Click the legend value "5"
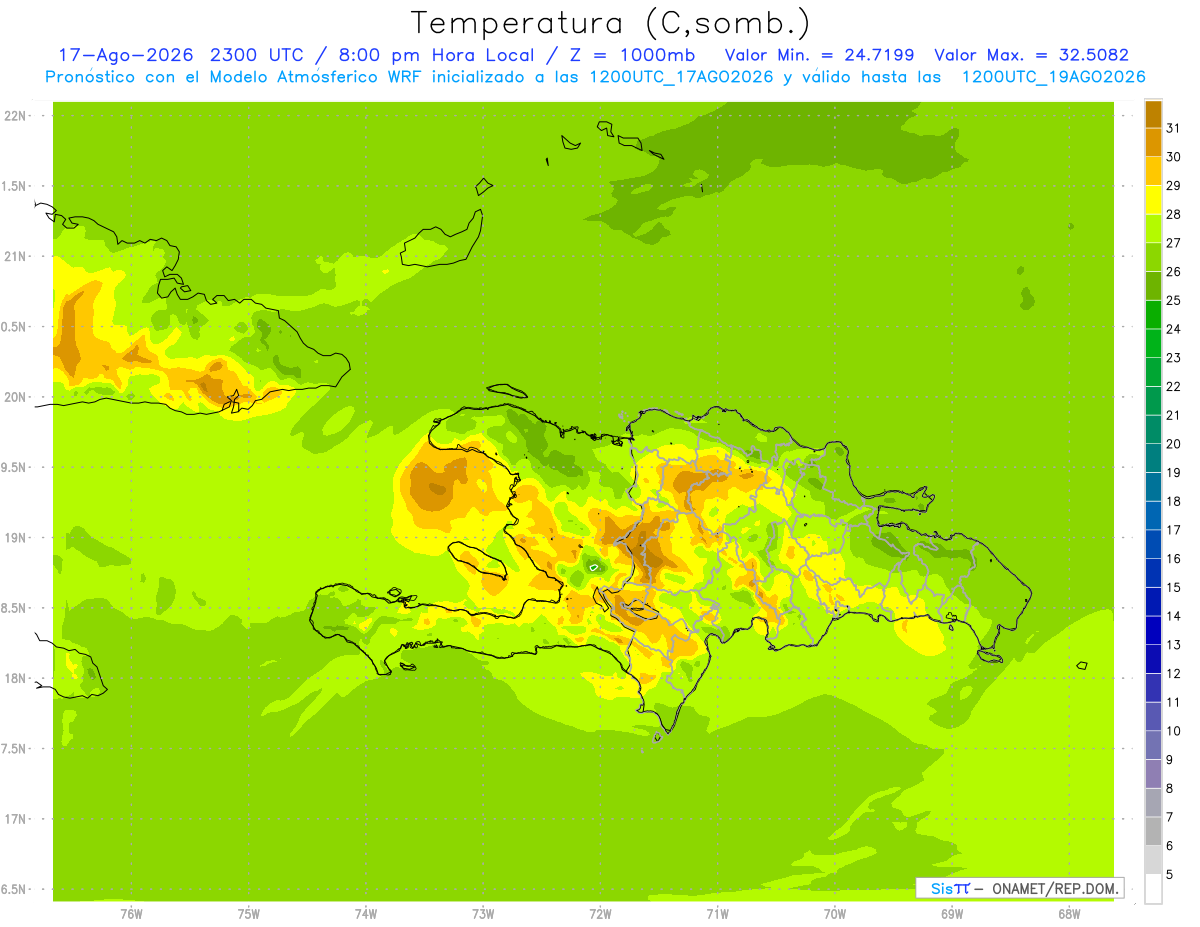 click(1170, 874)
